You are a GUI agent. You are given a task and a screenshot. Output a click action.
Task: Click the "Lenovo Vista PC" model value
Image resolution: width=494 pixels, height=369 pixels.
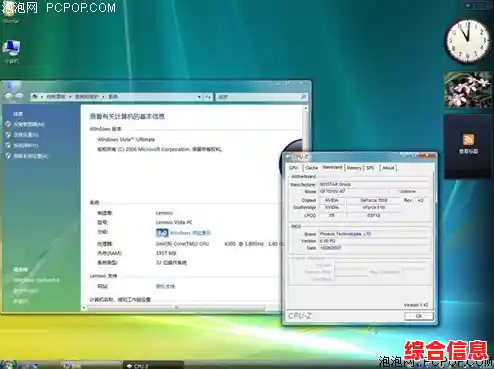click(174, 222)
